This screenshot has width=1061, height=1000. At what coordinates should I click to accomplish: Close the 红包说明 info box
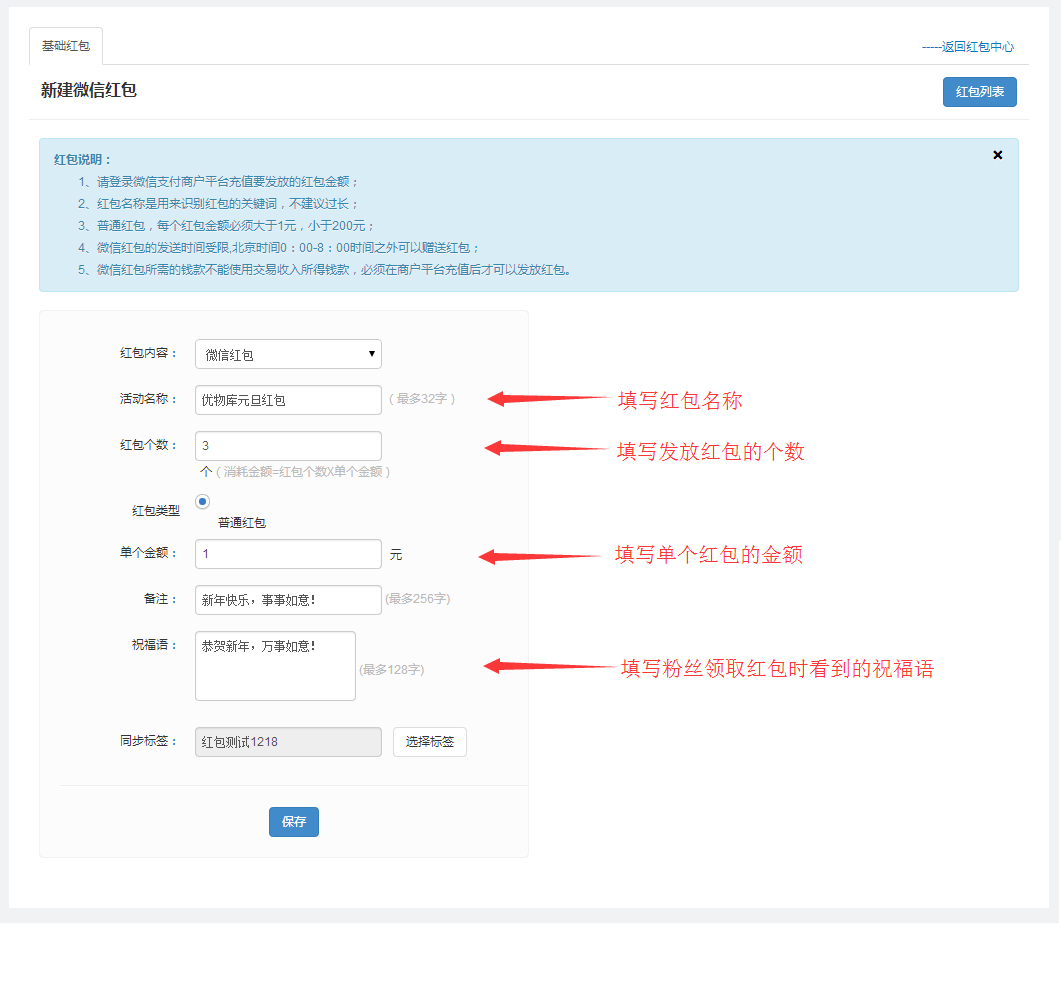(997, 155)
